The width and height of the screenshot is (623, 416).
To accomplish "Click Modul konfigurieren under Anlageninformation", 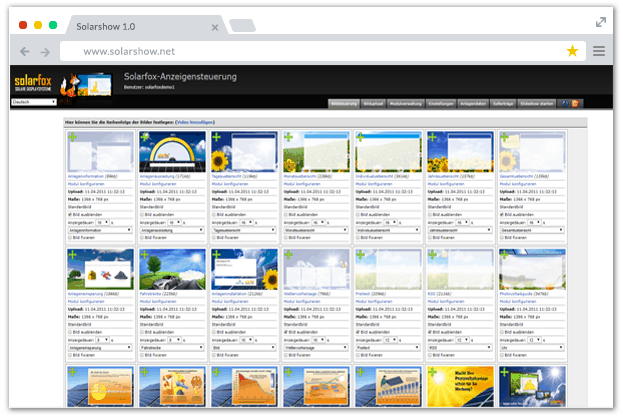I will [x=86, y=184].
